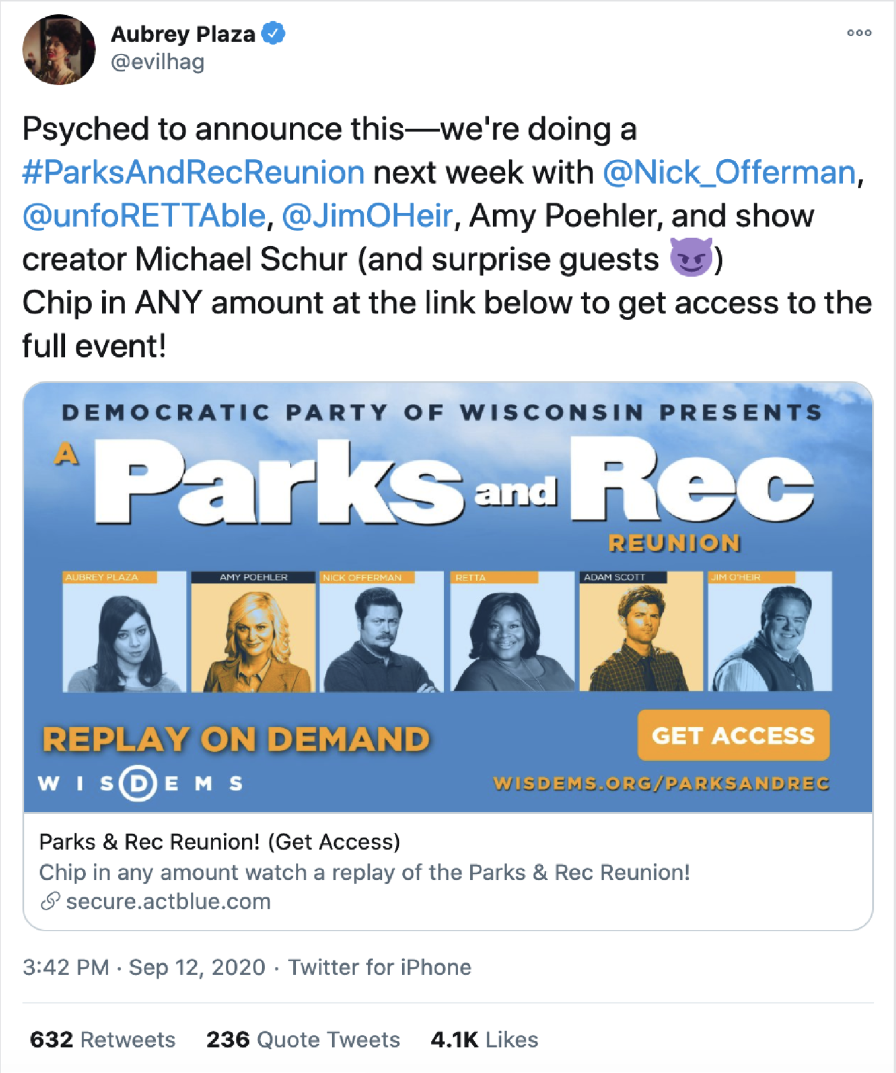
Task: Visit the @Nick_Offerman mention
Action: point(730,172)
